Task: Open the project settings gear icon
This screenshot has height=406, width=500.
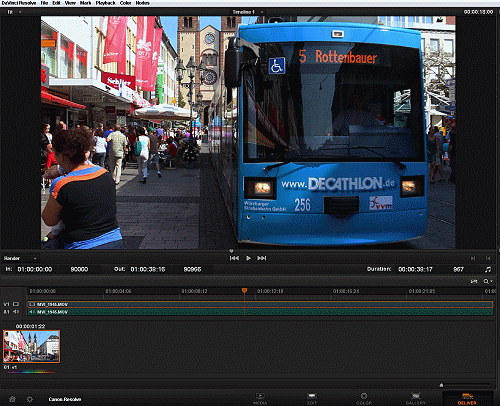Action: pos(29,399)
